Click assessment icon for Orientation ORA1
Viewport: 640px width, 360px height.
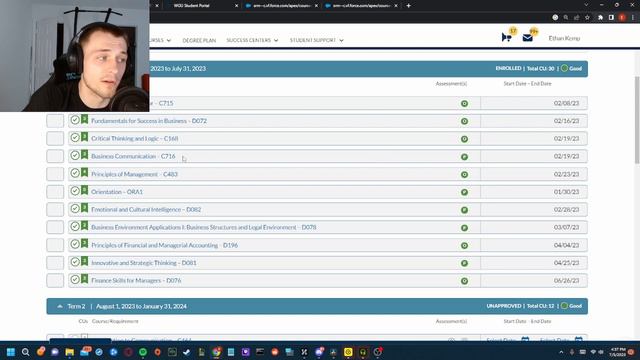pyautogui.click(x=464, y=192)
